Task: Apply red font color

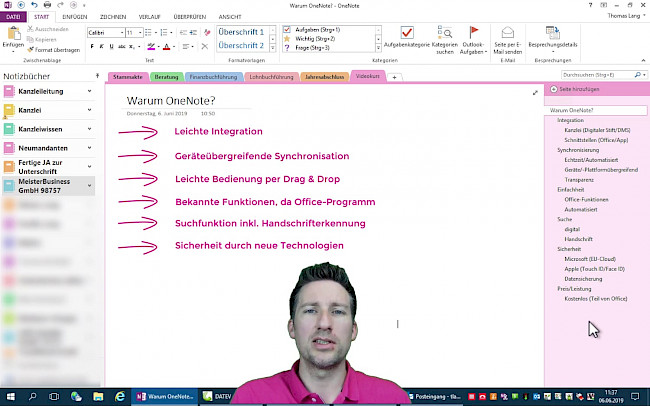Action: click(167, 46)
